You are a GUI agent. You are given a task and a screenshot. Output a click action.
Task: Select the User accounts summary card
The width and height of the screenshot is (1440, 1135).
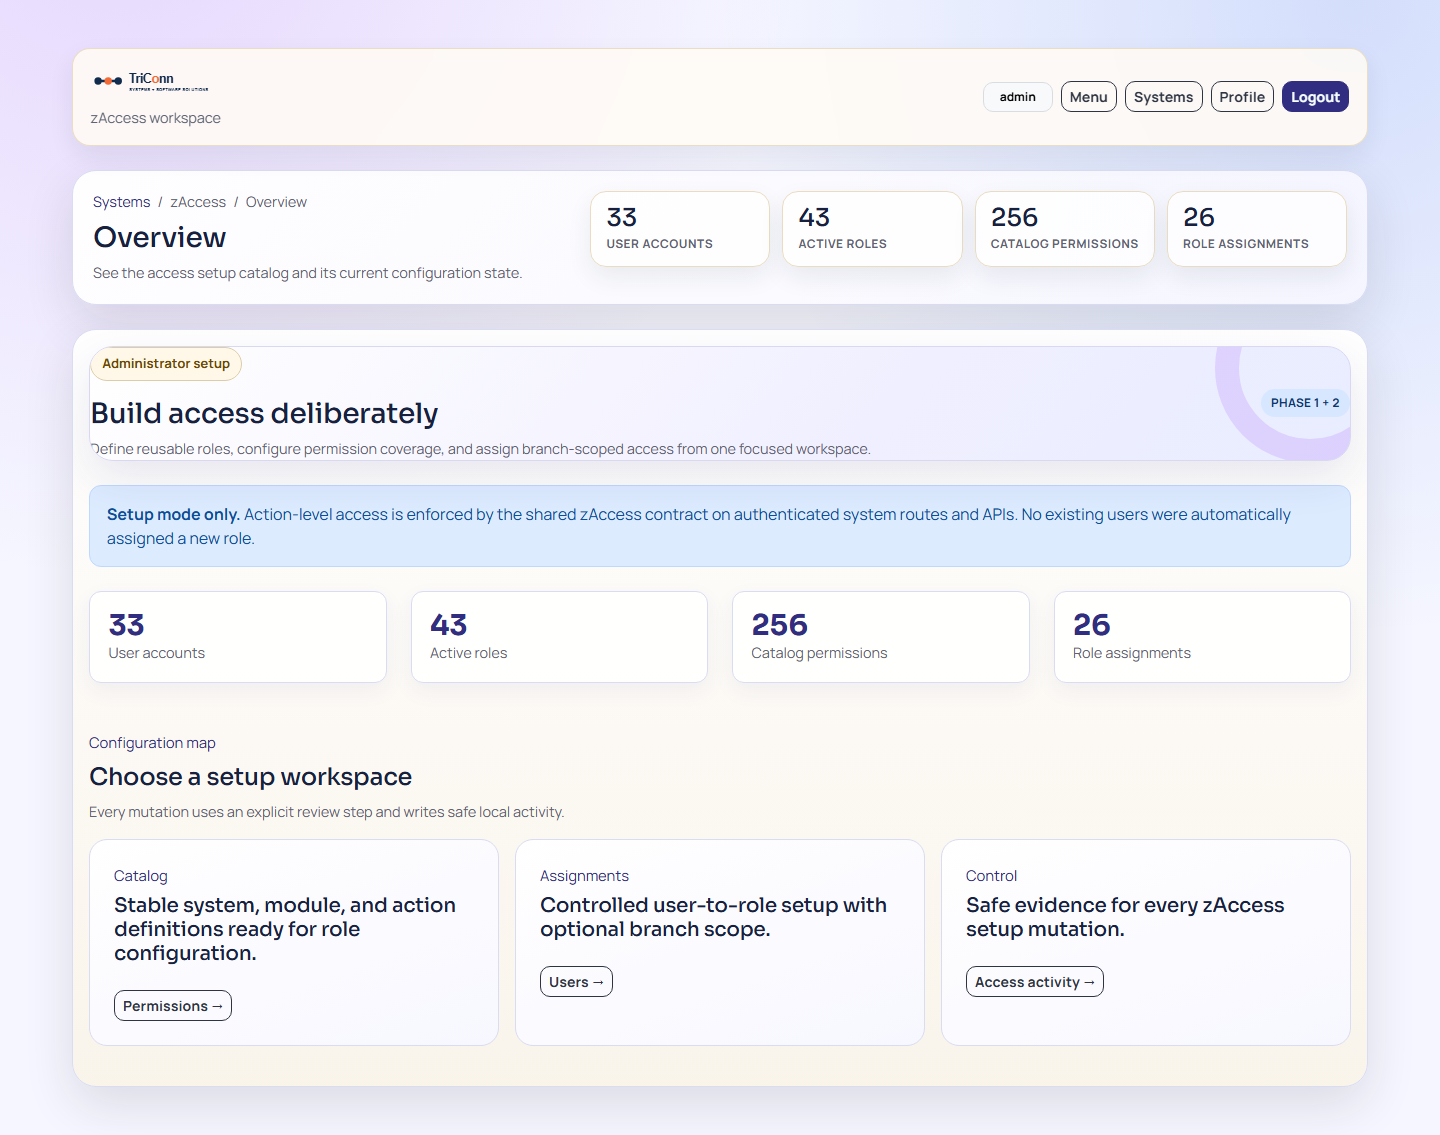click(238, 637)
